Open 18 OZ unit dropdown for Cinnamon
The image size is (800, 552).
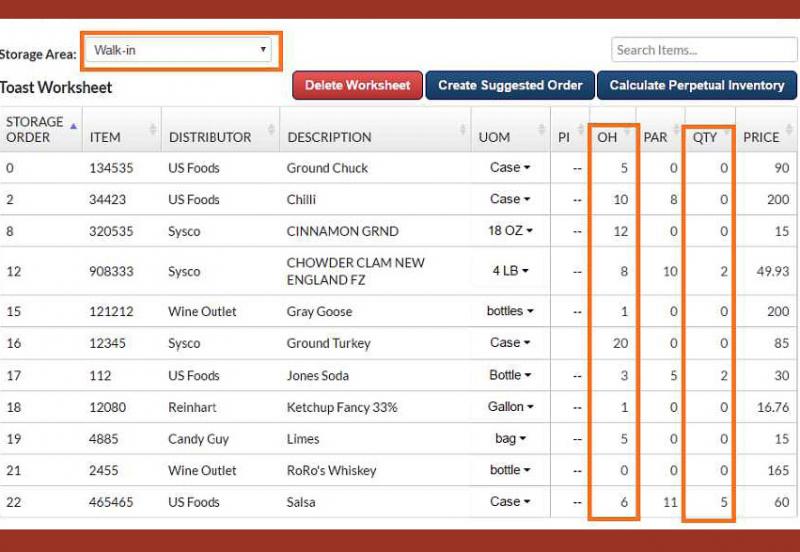point(510,231)
